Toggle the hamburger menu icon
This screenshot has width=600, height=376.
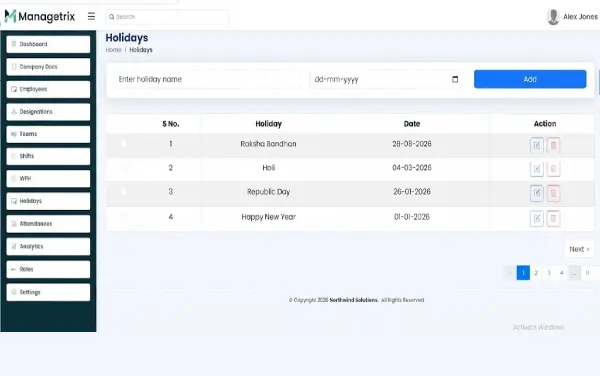[x=91, y=16]
